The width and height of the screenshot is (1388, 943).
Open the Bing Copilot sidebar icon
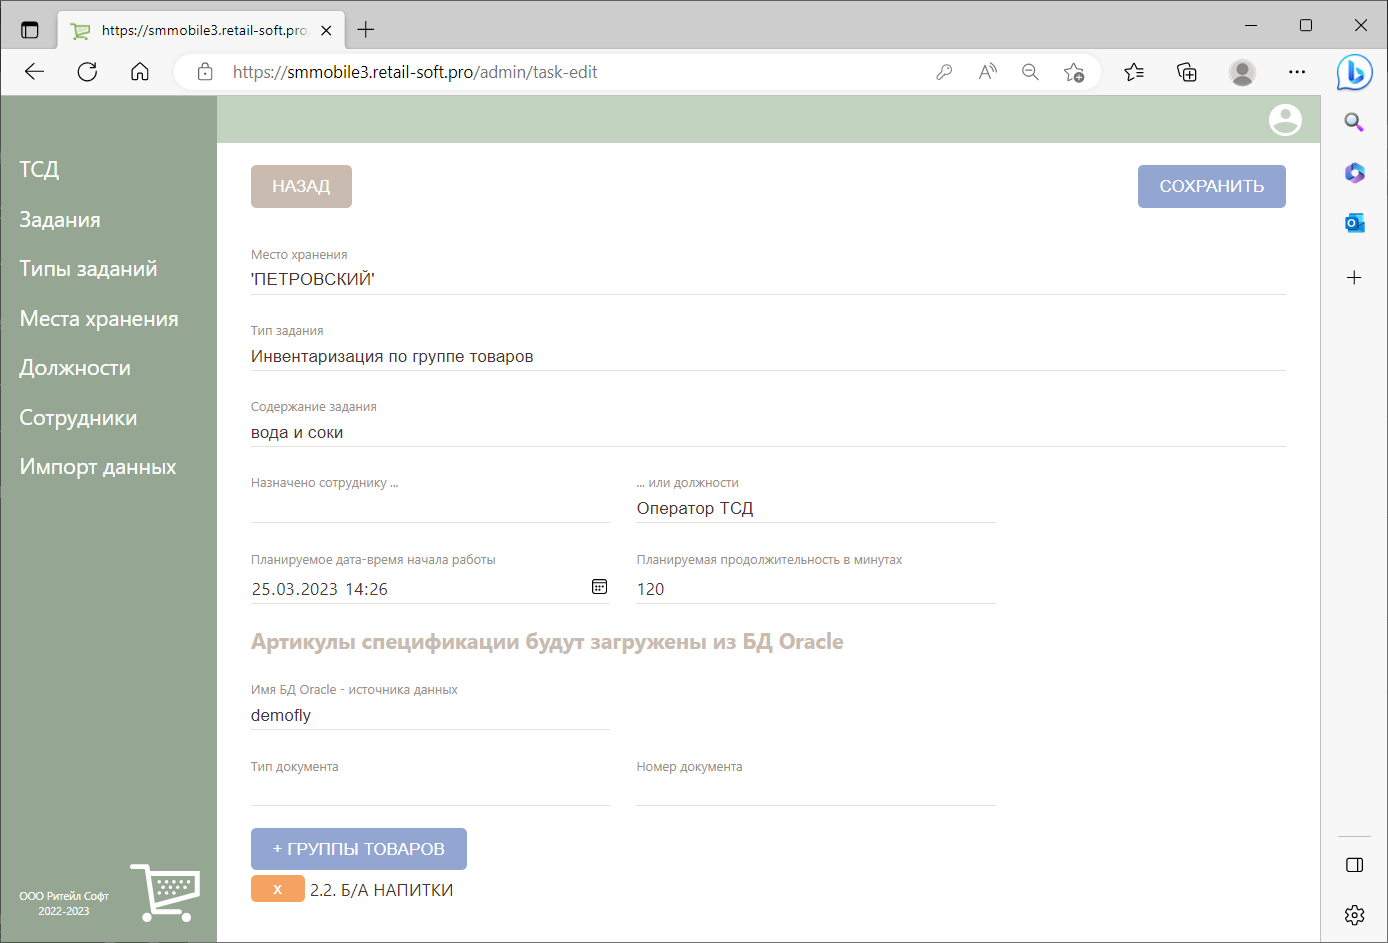(x=1354, y=72)
